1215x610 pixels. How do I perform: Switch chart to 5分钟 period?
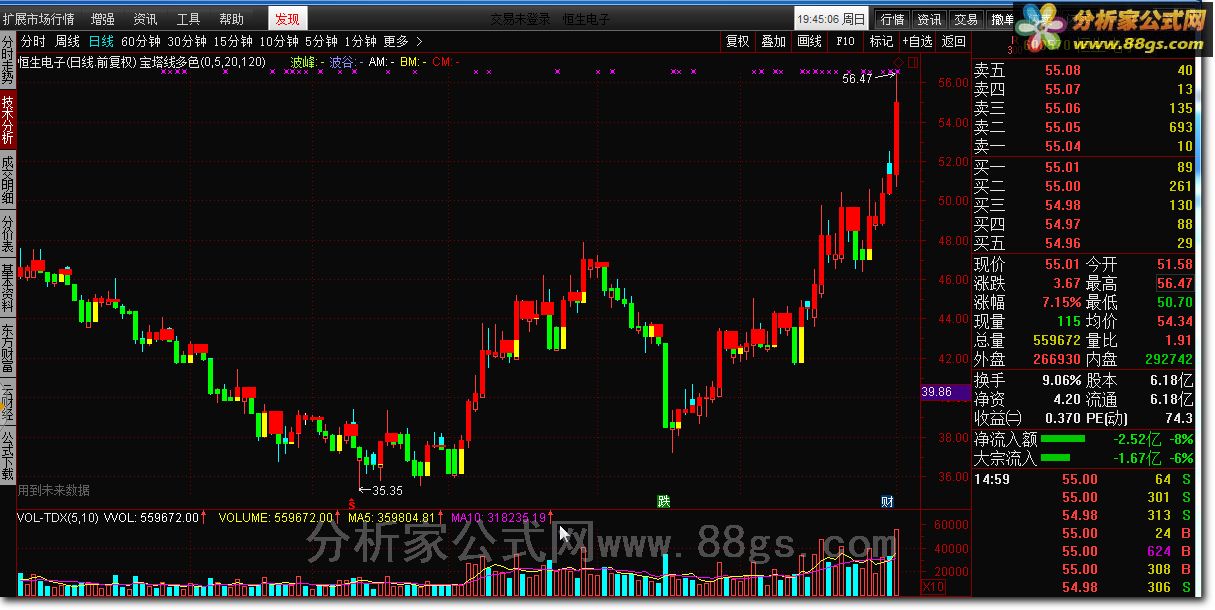point(321,41)
